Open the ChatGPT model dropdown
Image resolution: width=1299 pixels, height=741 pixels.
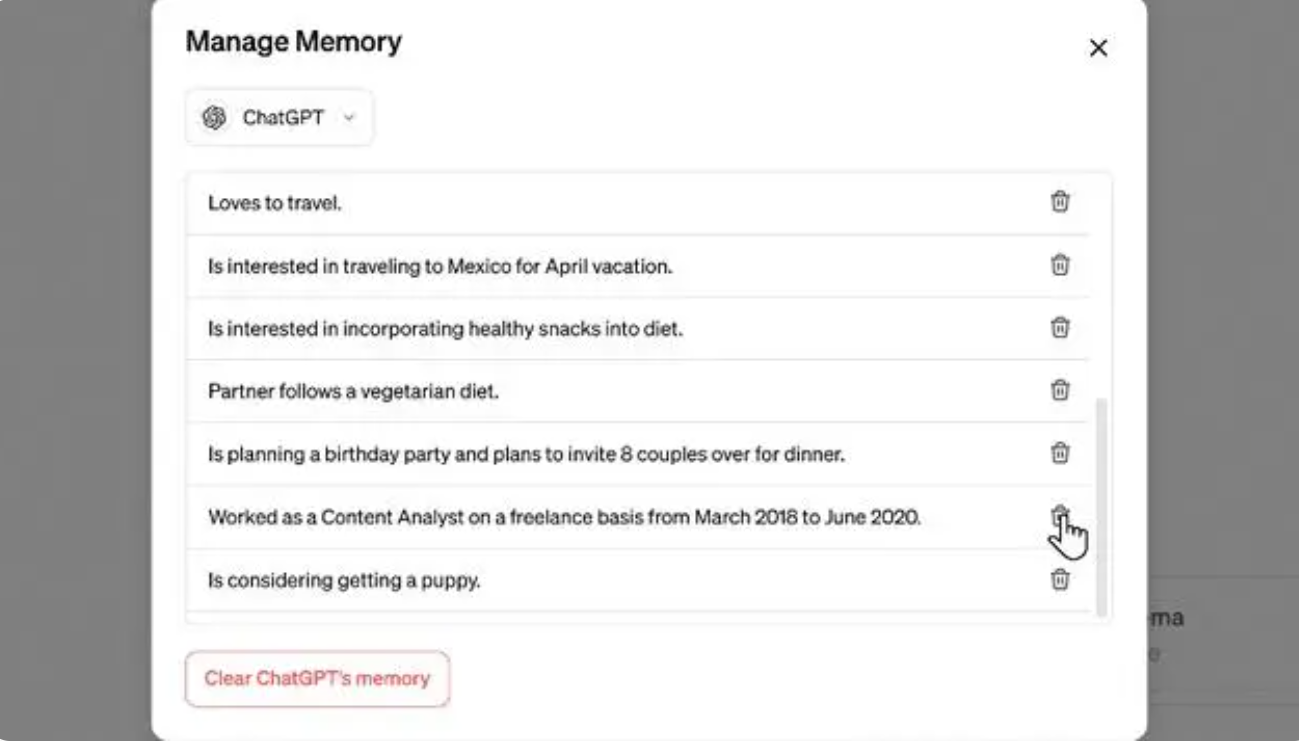[279, 118]
